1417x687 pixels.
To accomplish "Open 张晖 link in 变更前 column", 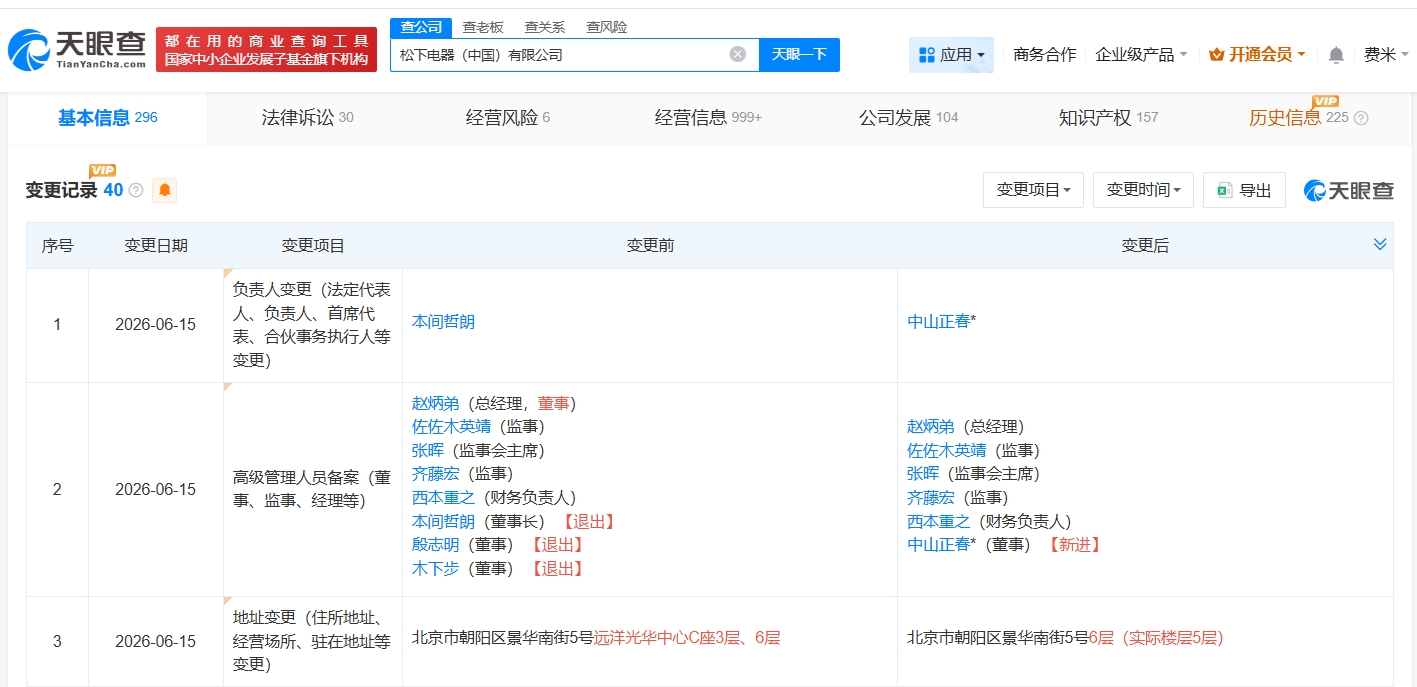I will tap(428, 450).
